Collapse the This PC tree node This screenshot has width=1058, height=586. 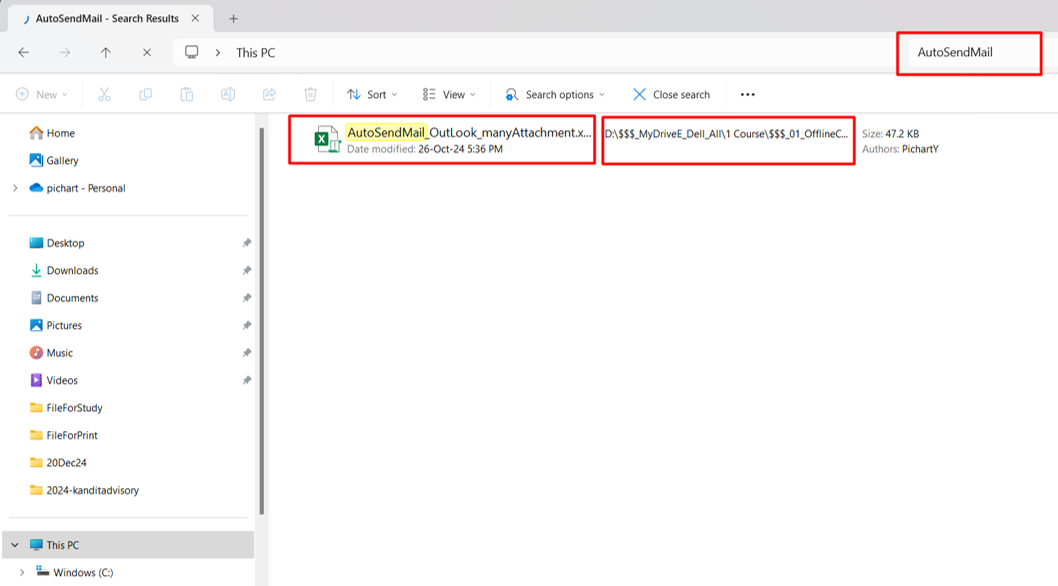(15, 545)
